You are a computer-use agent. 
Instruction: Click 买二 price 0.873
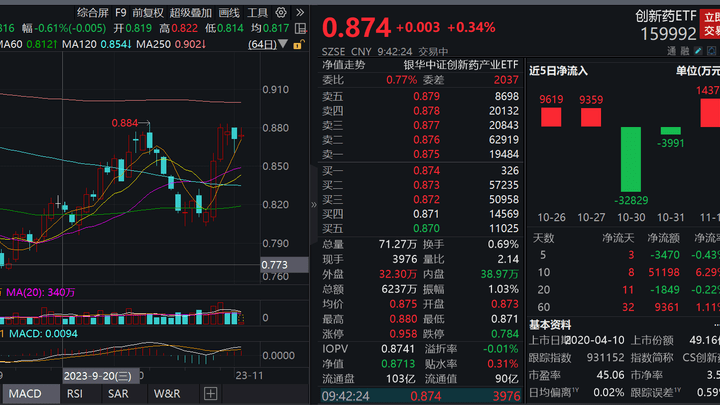click(426, 185)
